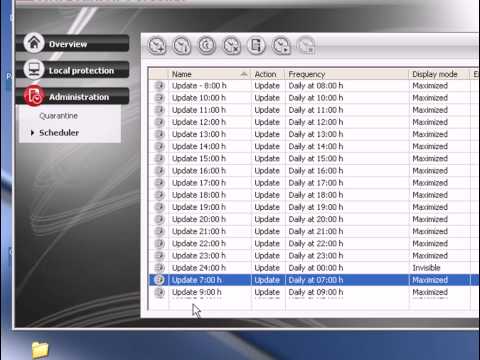Select the job named Update 13:00 h
The height and width of the screenshot is (360, 480).
(x=199, y=134)
